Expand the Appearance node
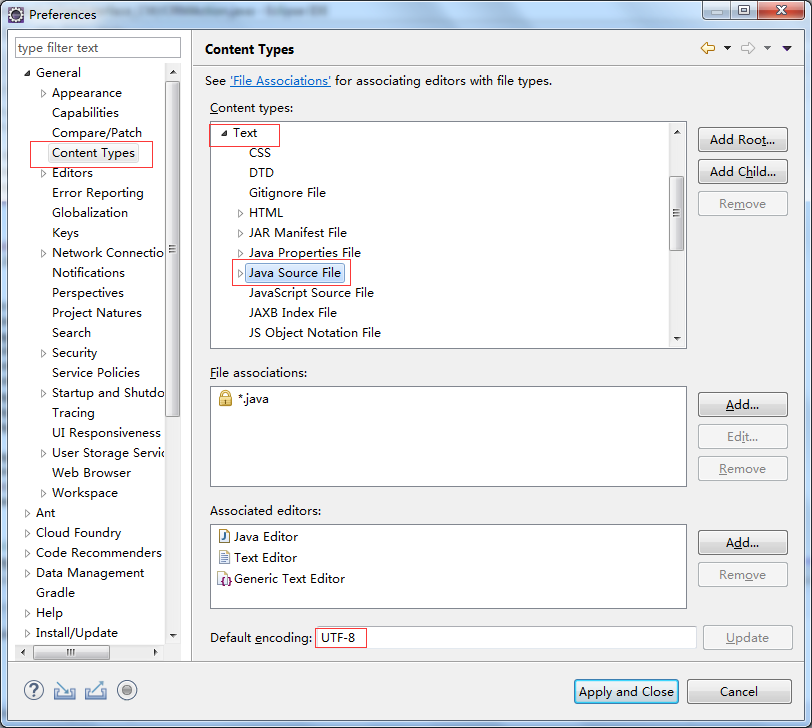Viewport: 812px width, 728px height. tap(44, 93)
